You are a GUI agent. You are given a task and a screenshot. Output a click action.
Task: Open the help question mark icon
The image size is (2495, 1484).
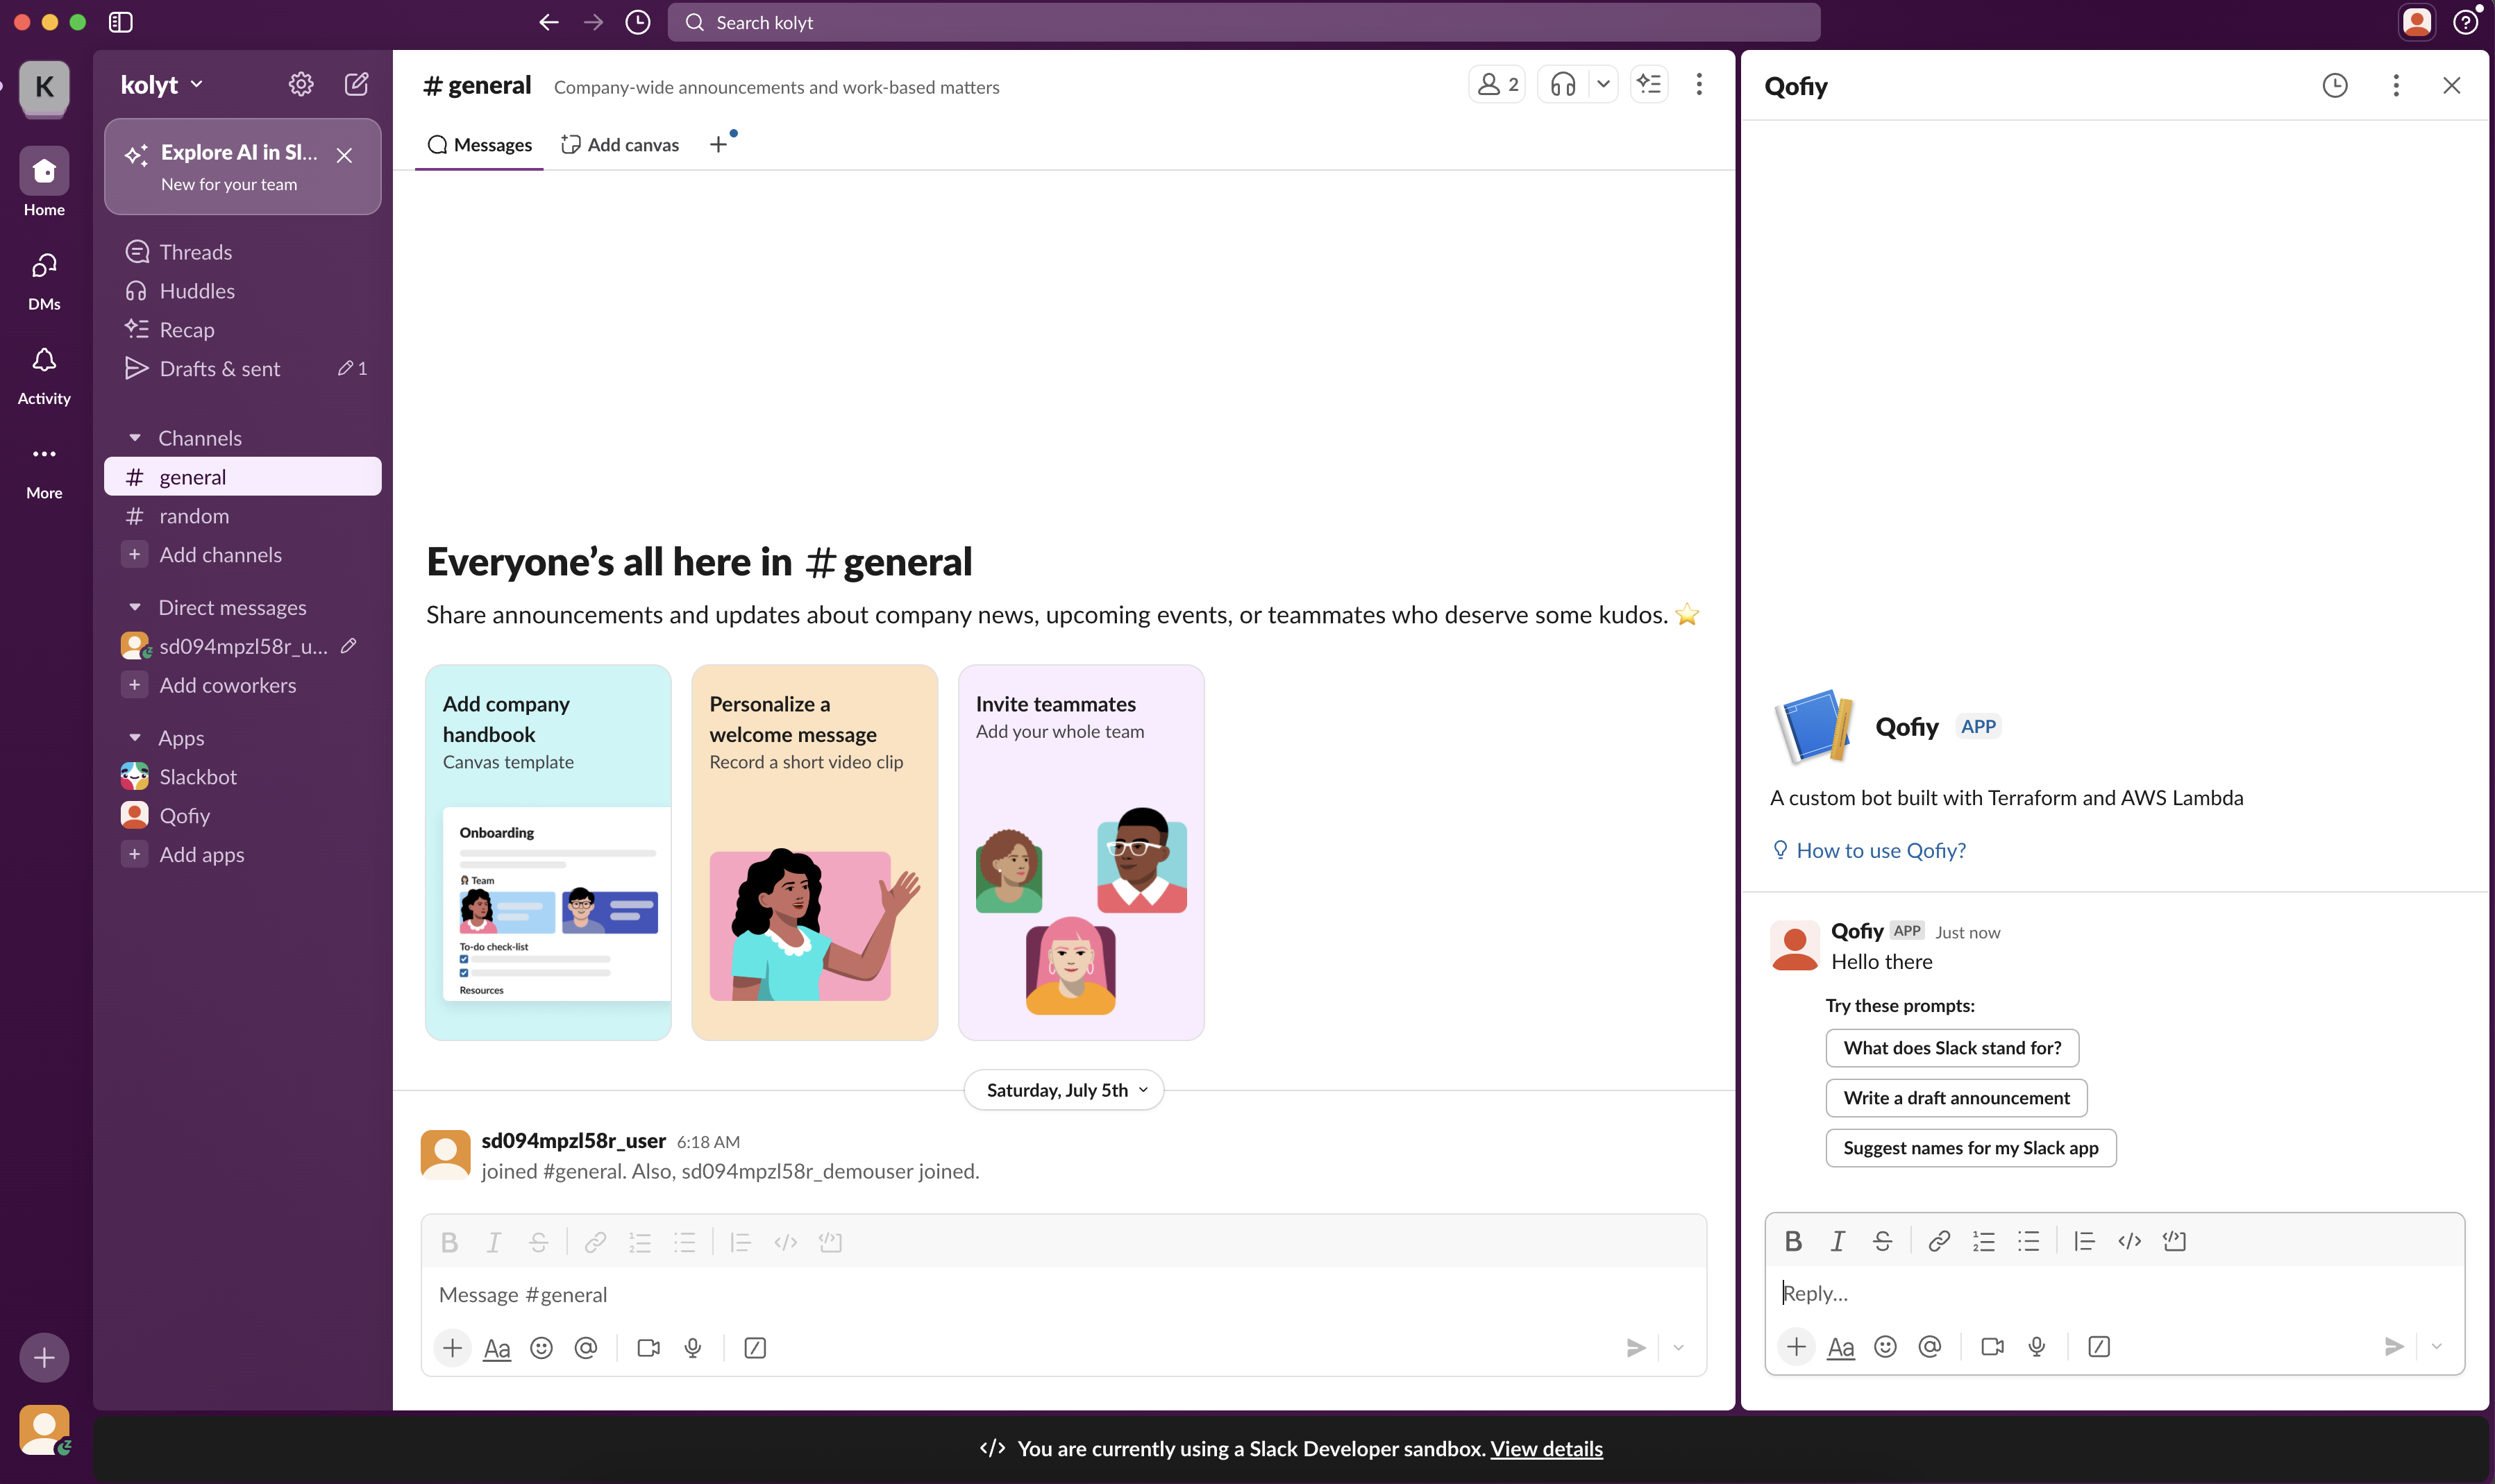click(2466, 22)
